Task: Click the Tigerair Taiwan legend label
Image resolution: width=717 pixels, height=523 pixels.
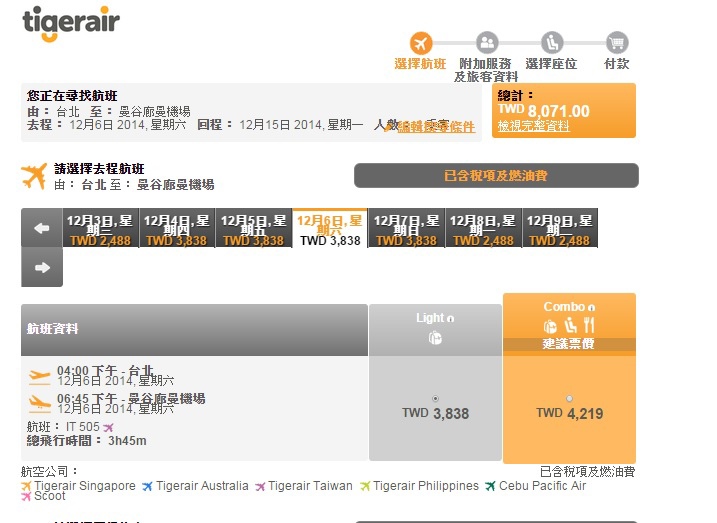Action: [310, 486]
